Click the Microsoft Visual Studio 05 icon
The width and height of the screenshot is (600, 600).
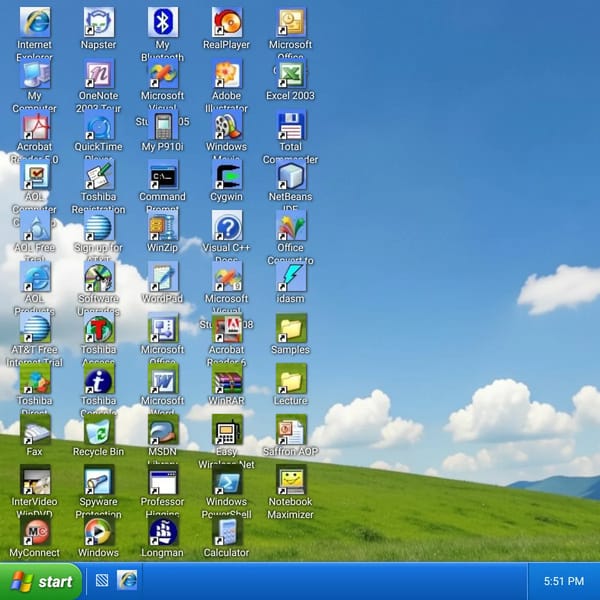[163, 73]
